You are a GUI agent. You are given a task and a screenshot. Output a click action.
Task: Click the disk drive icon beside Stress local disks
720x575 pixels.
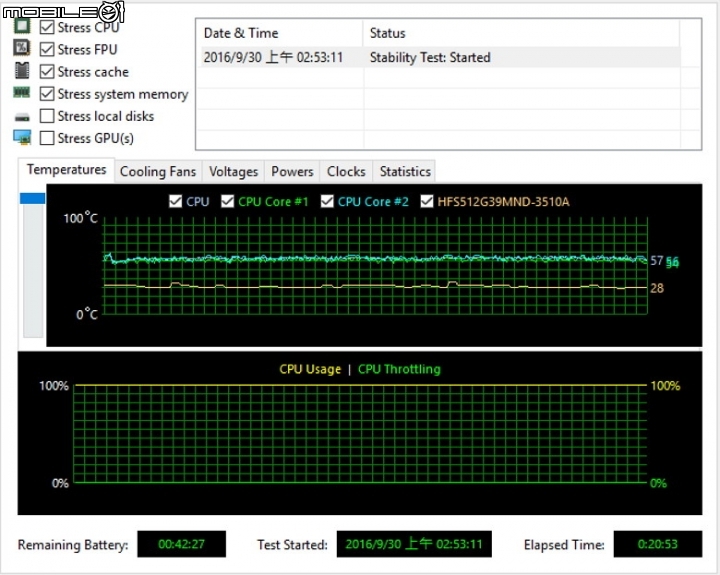point(22,117)
